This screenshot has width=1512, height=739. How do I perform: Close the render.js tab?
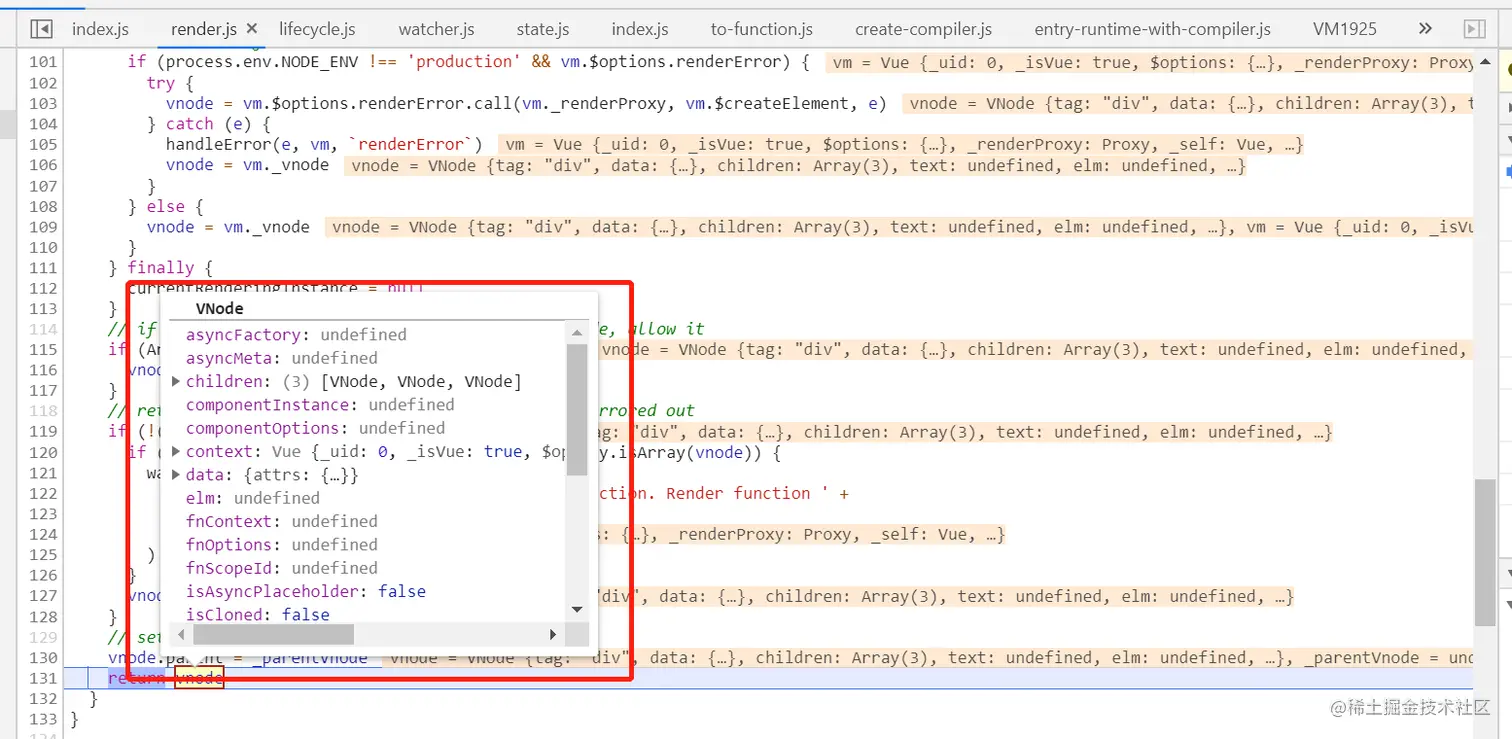251,29
